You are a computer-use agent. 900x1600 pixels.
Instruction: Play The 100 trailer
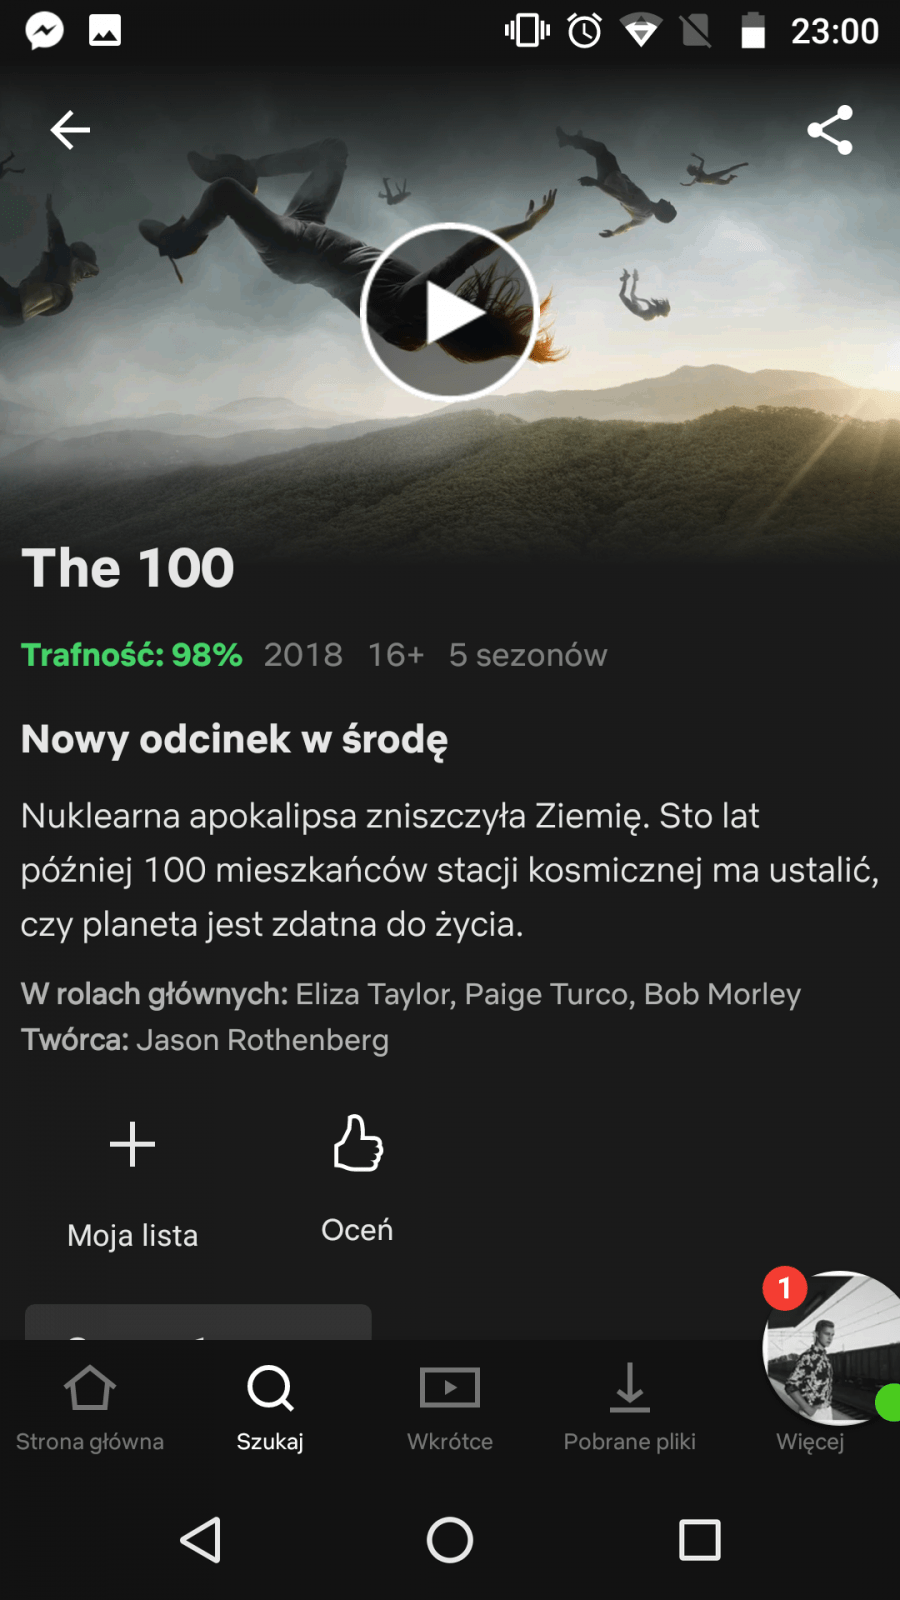pyautogui.click(x=450, y=312)
